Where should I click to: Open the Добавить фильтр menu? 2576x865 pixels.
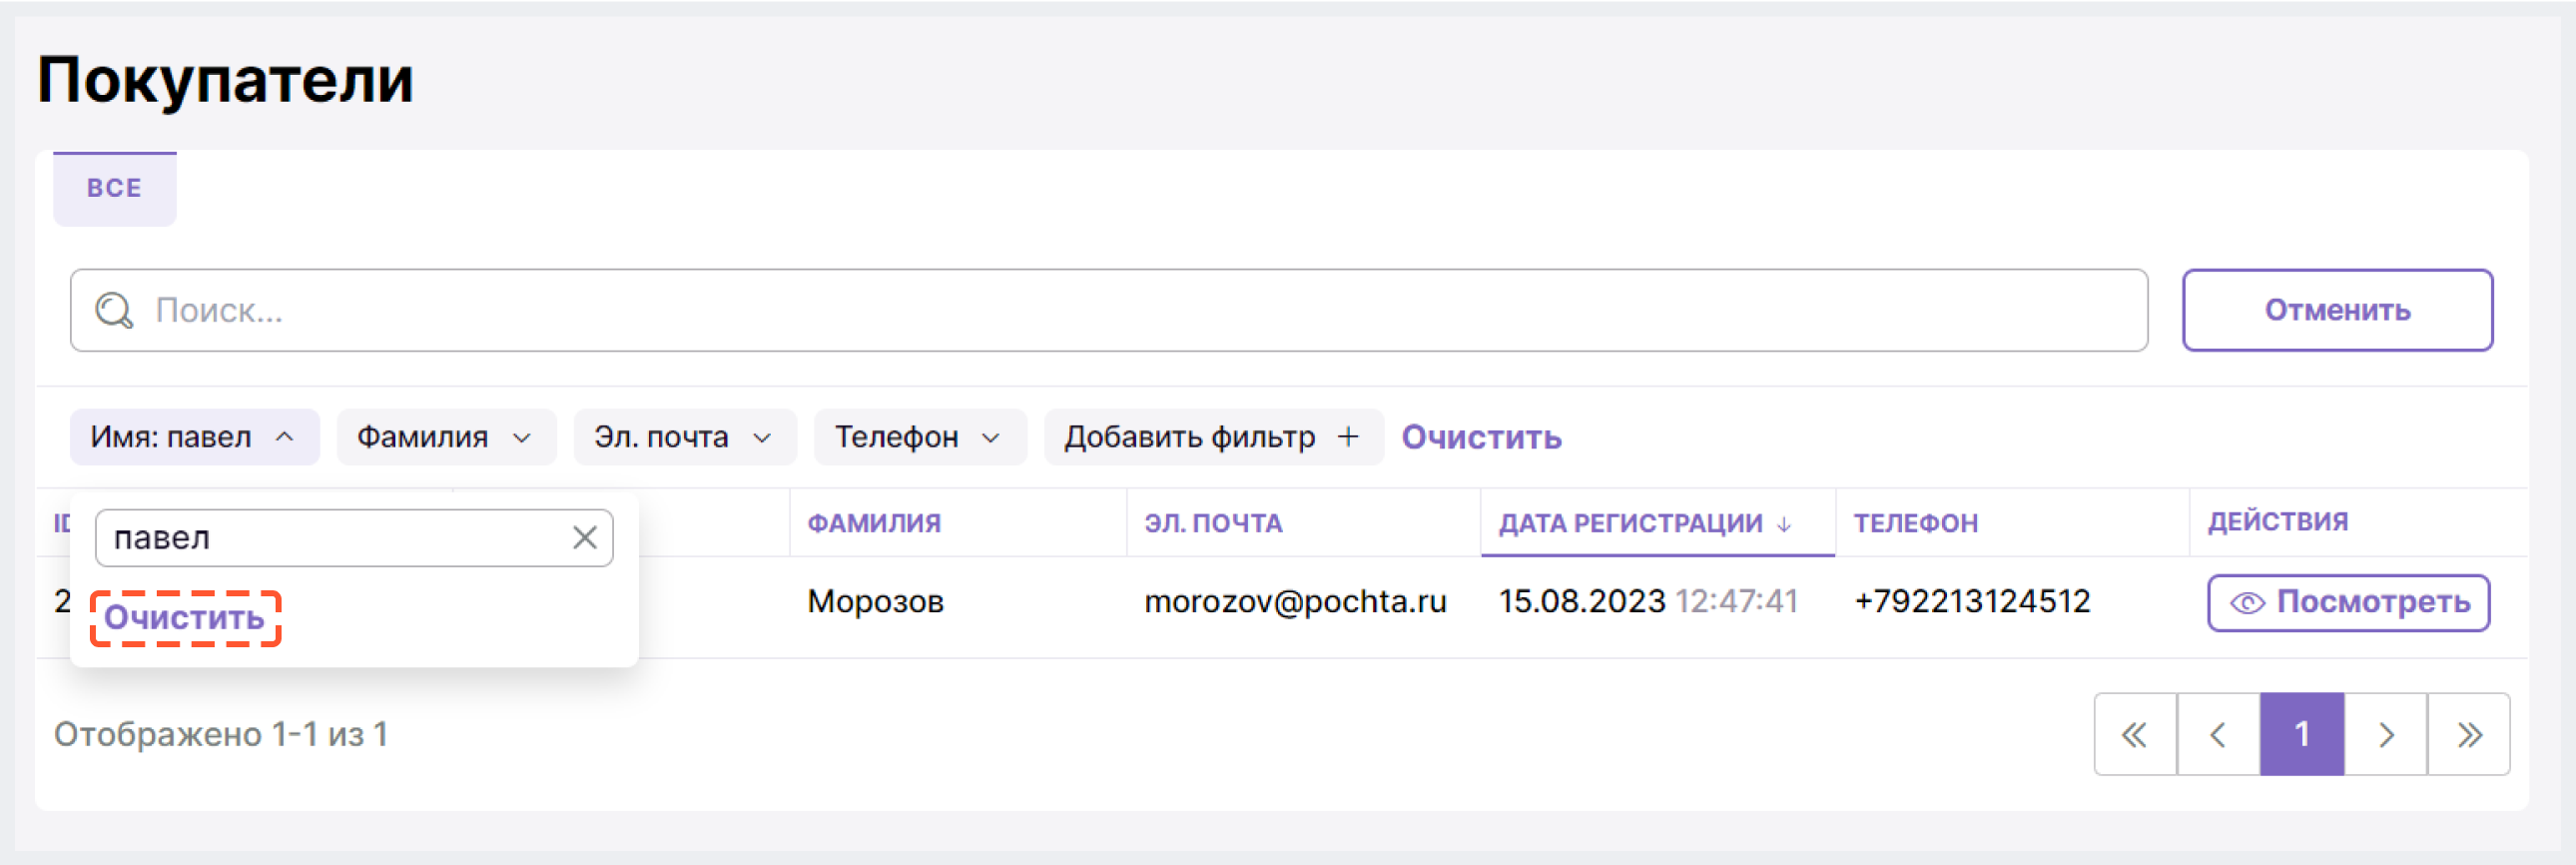click(x=1213, y=437)
